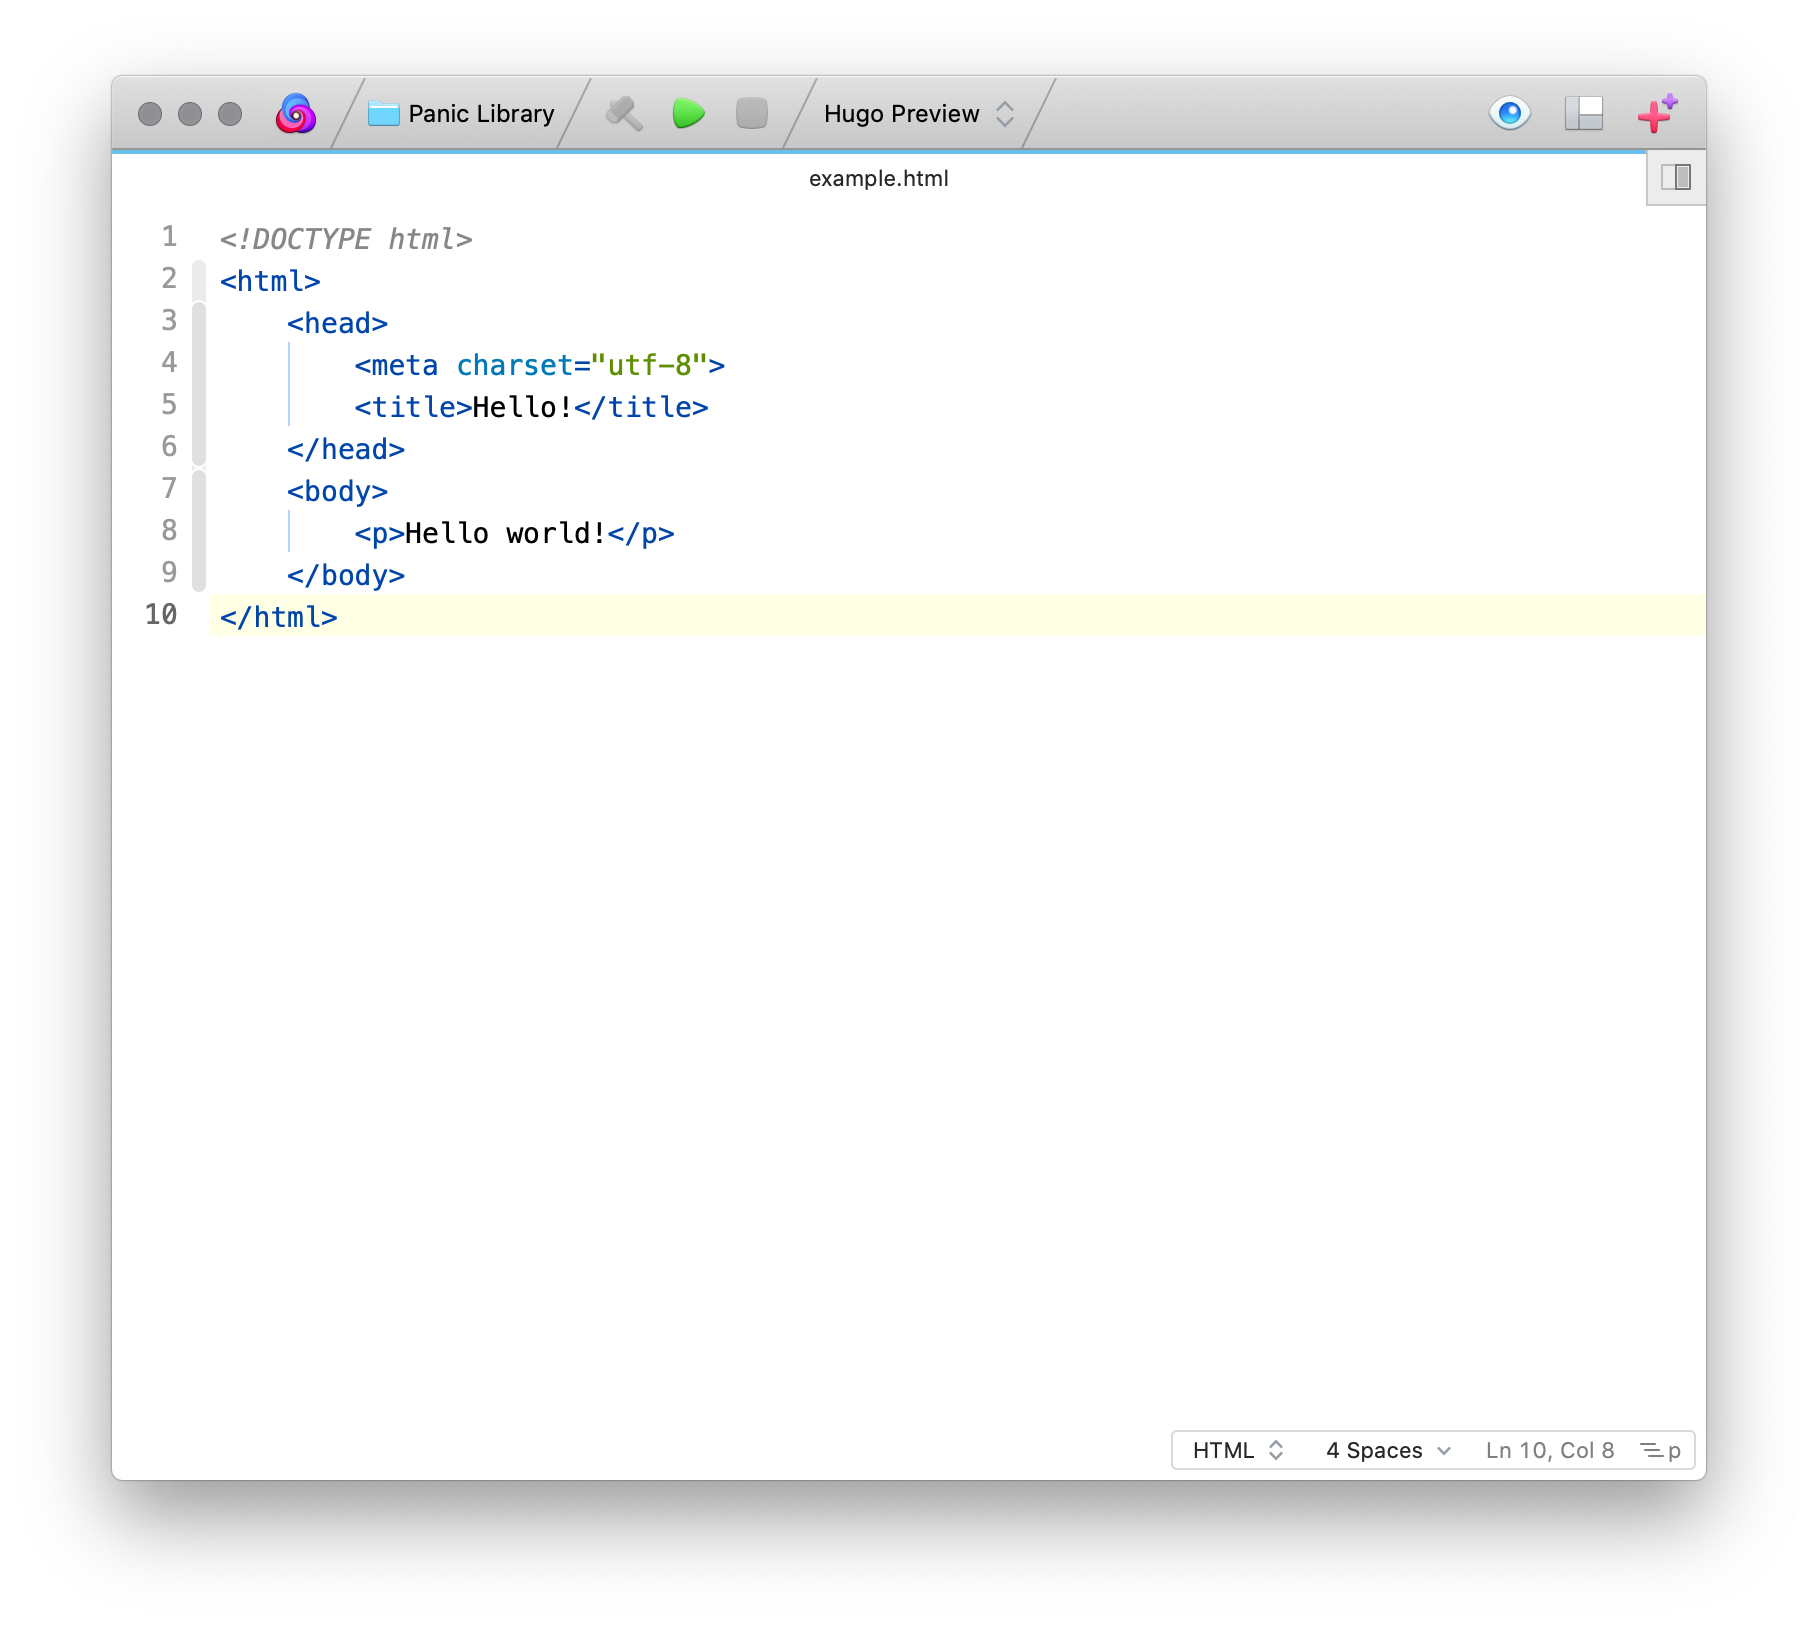Click the meta charset="utf-8" line
The height and width of the screenshot is (1628, 1818).
(x=540, y=365)
